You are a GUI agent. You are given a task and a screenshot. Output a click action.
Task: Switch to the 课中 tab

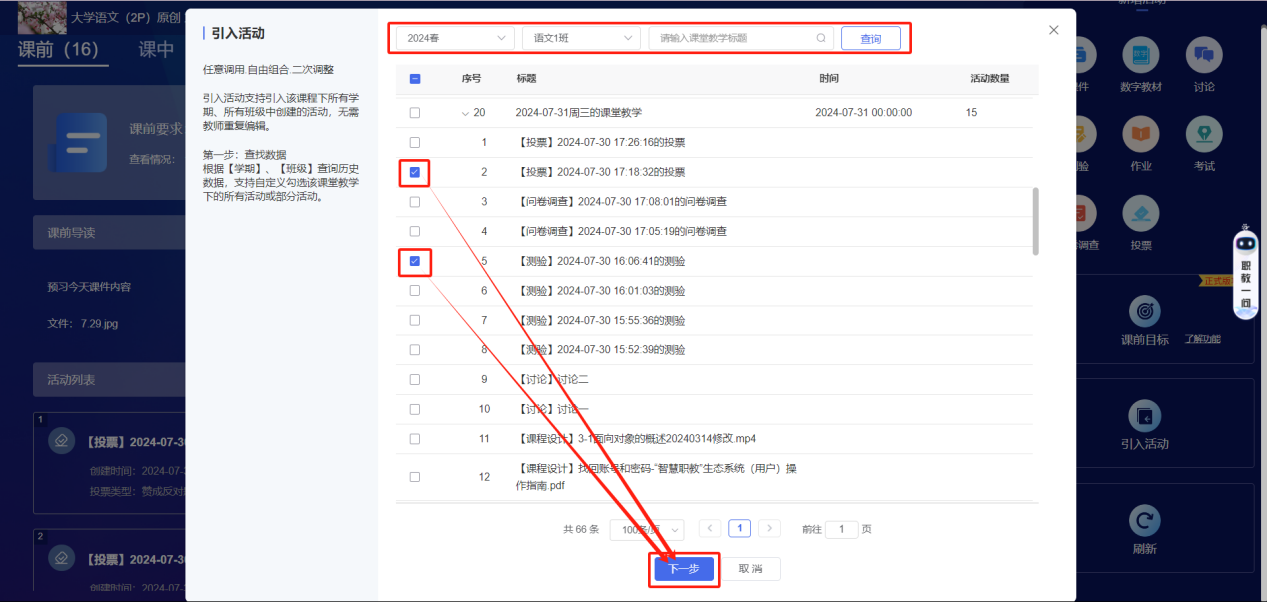coord(156,49)
